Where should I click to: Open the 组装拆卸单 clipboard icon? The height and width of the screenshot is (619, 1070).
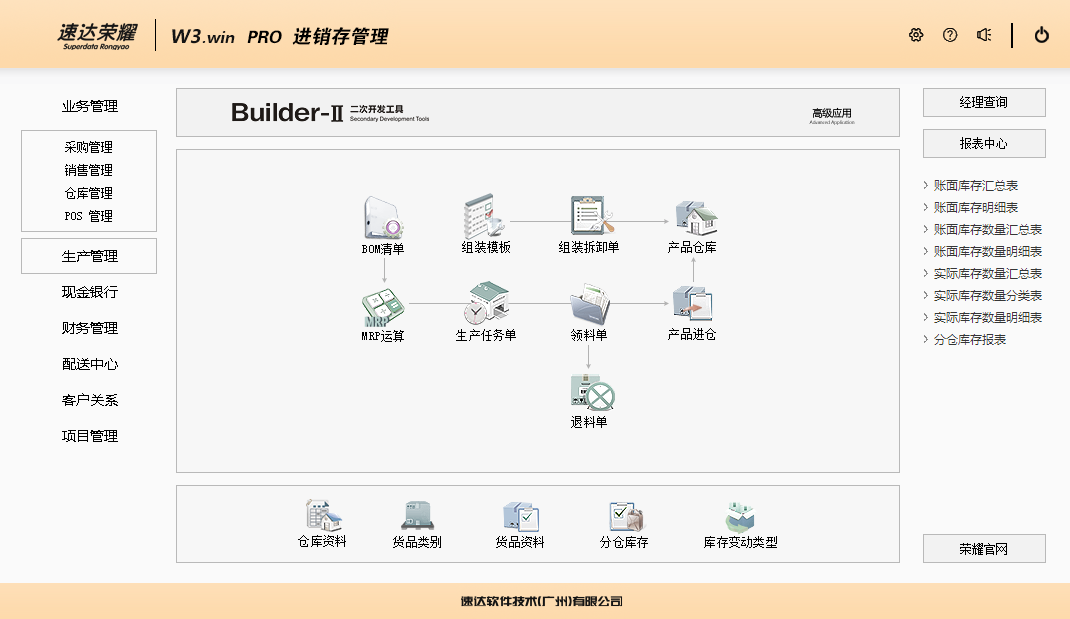point(589,216)
